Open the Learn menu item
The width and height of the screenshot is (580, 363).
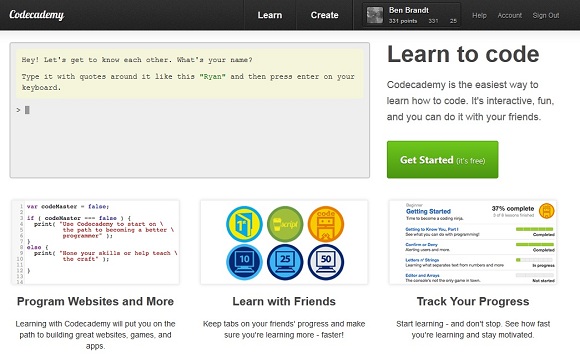point(270,15)
